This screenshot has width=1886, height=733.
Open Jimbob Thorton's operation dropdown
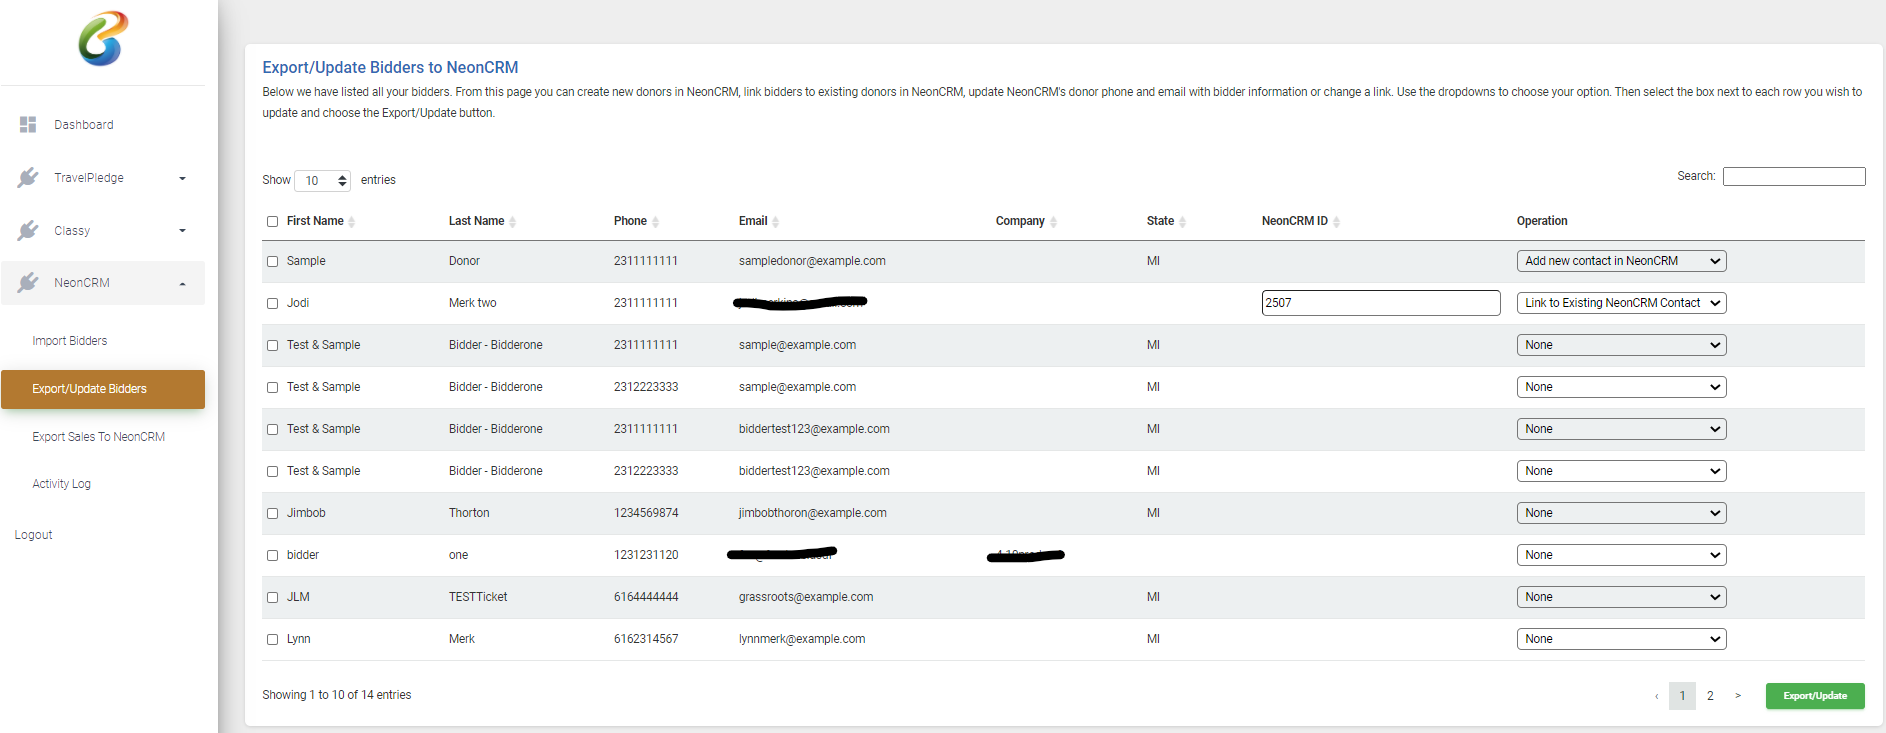1621,513
